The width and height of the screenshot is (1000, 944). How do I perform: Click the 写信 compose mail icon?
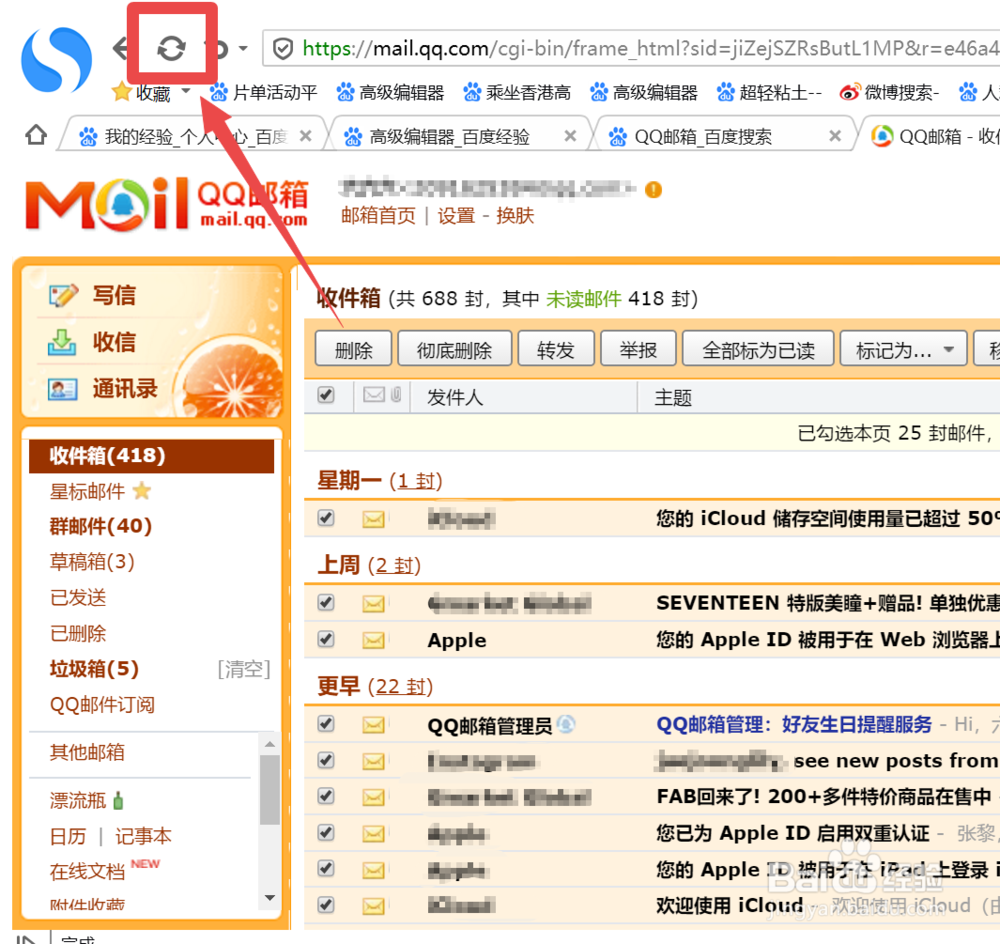[63, 295]
